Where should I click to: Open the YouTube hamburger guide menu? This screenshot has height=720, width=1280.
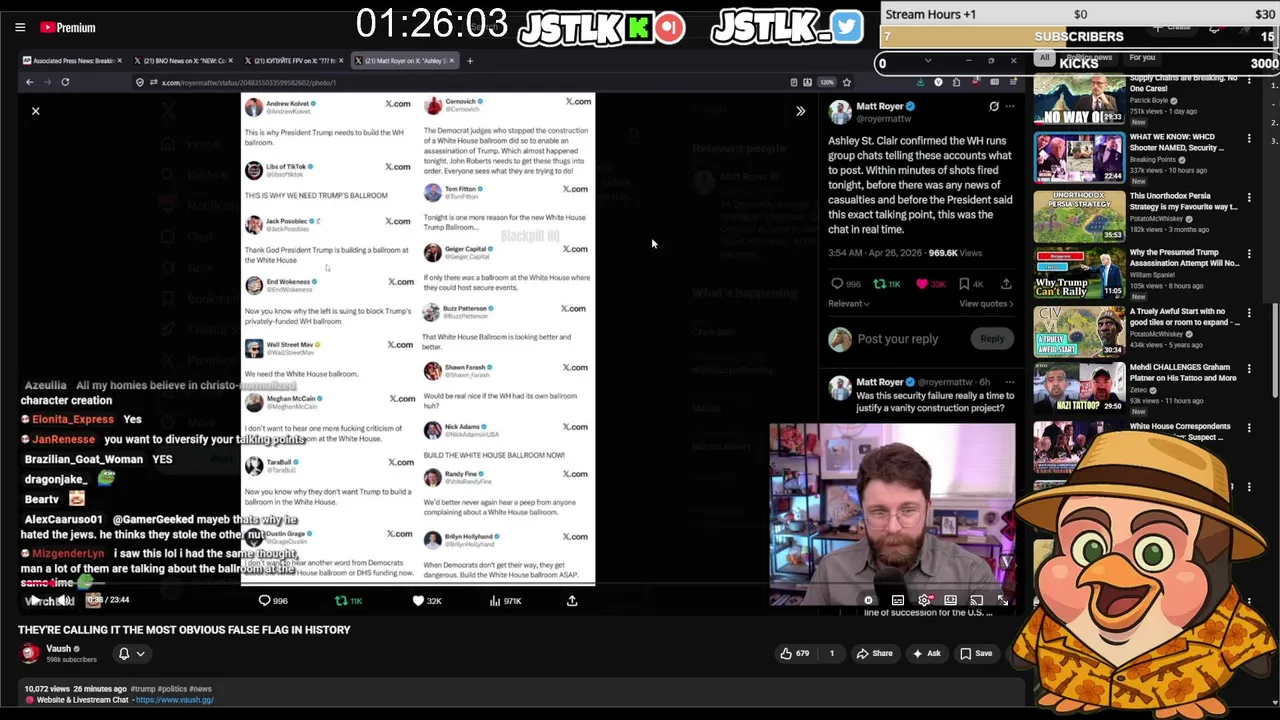pos(20,28)
